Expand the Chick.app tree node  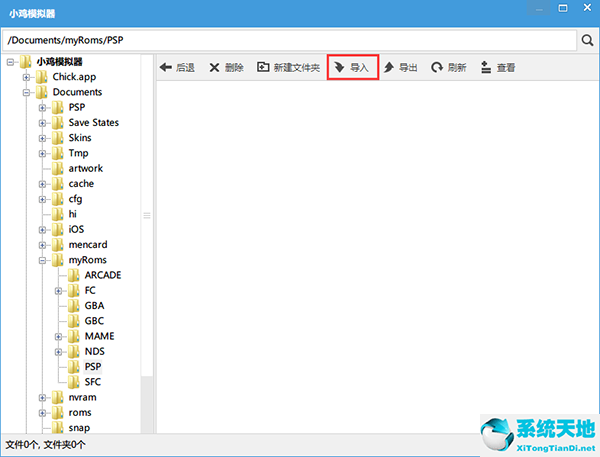click(27, 77)
